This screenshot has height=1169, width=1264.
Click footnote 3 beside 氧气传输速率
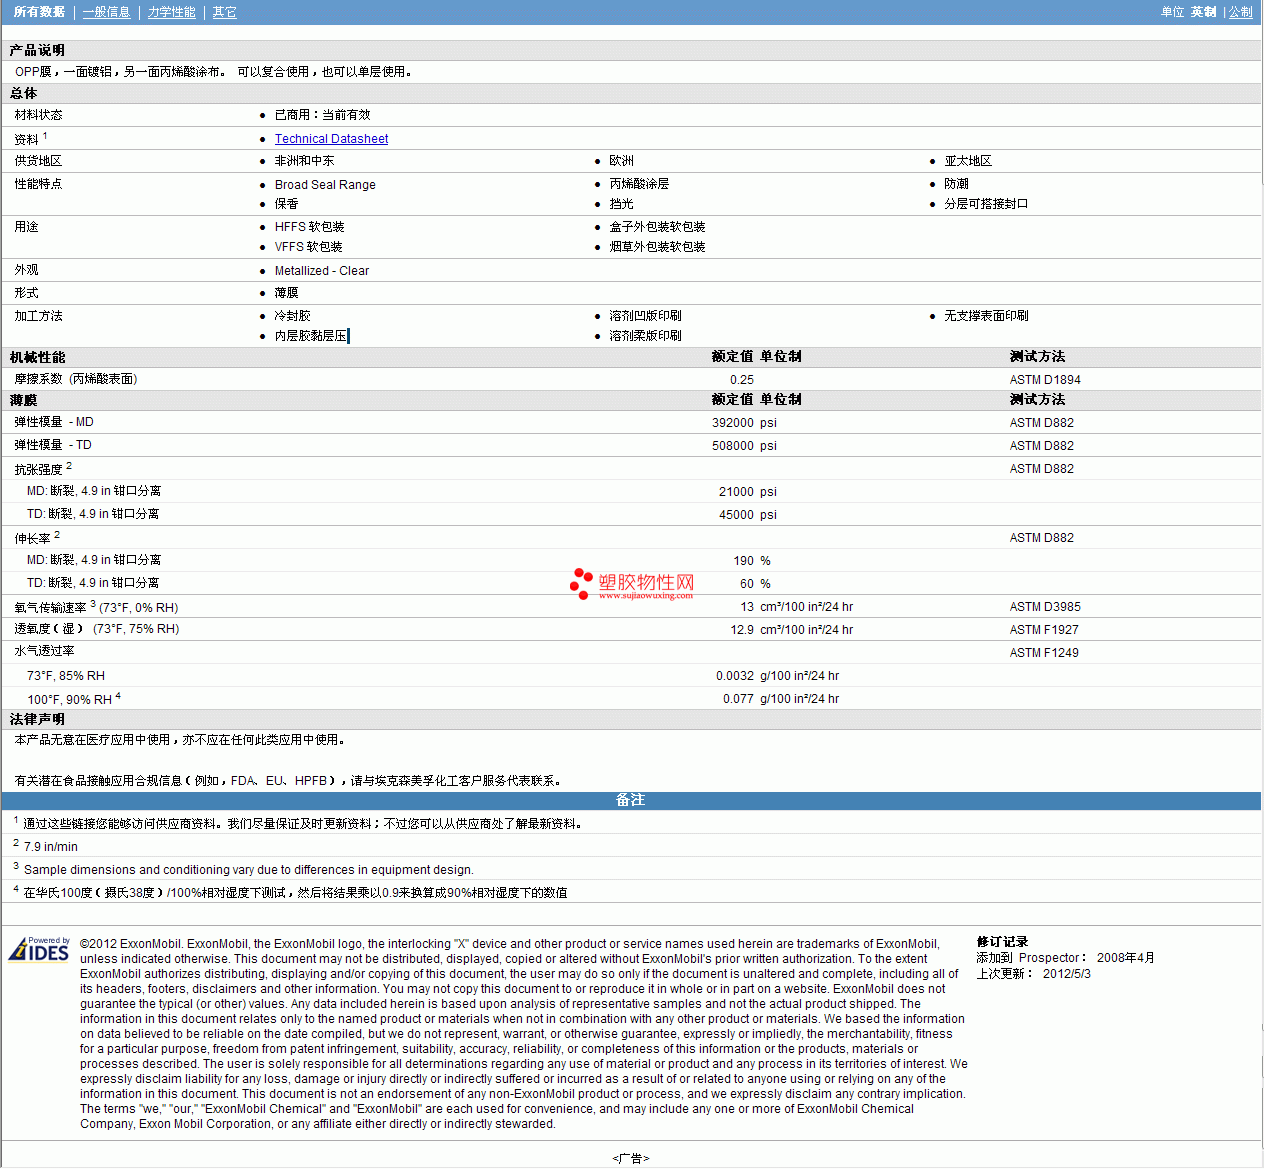pyautogui.click(x=93, y=604)
